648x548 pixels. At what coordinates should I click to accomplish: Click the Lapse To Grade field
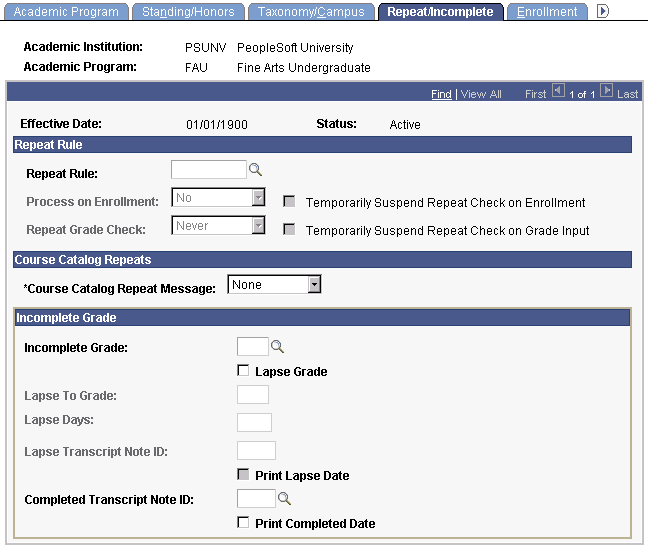coord(253,395)
